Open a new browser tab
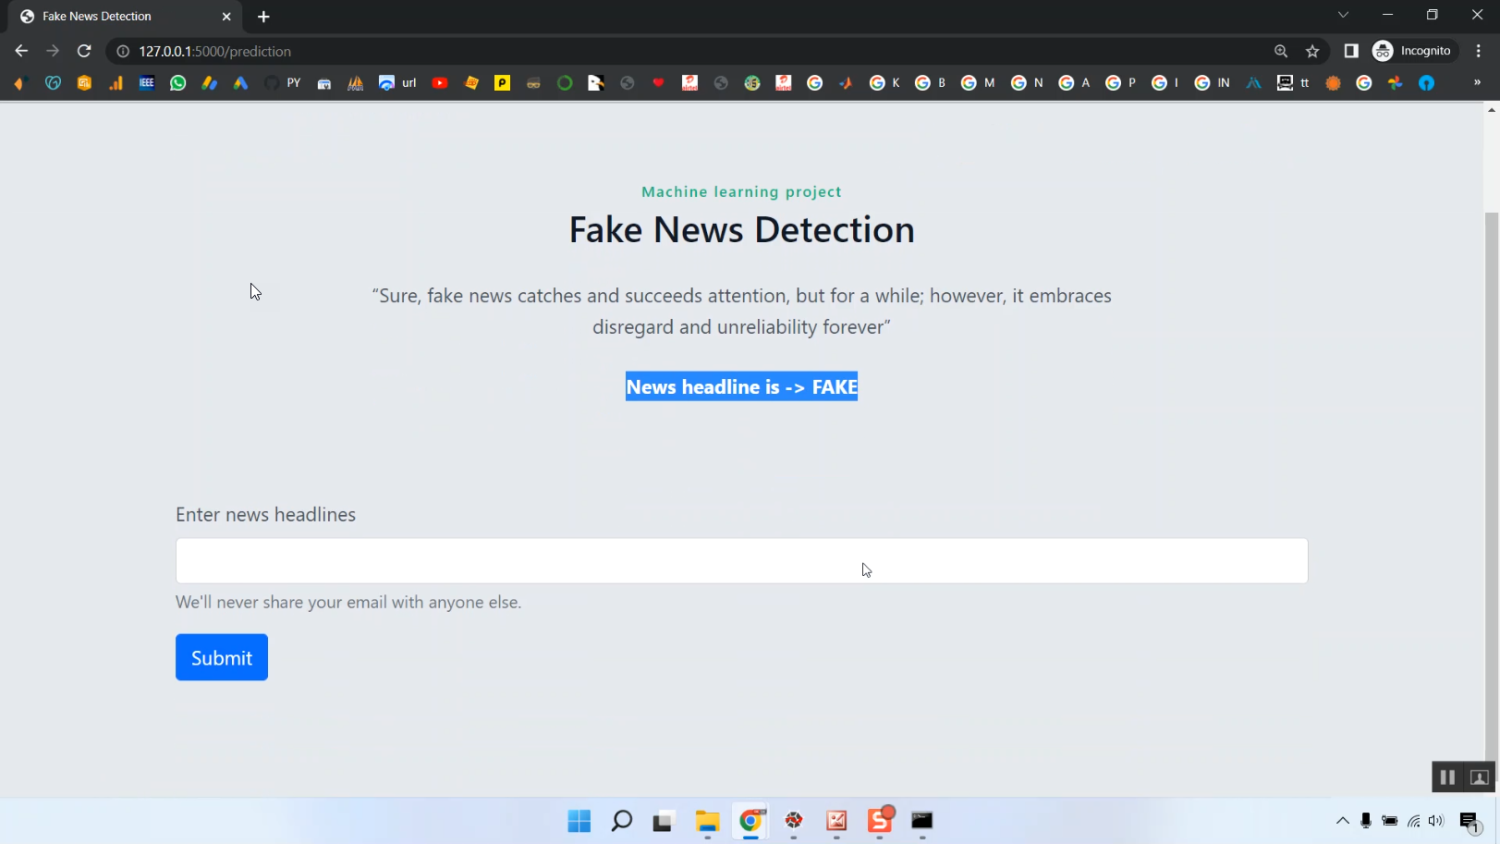 tap(264, 17)
